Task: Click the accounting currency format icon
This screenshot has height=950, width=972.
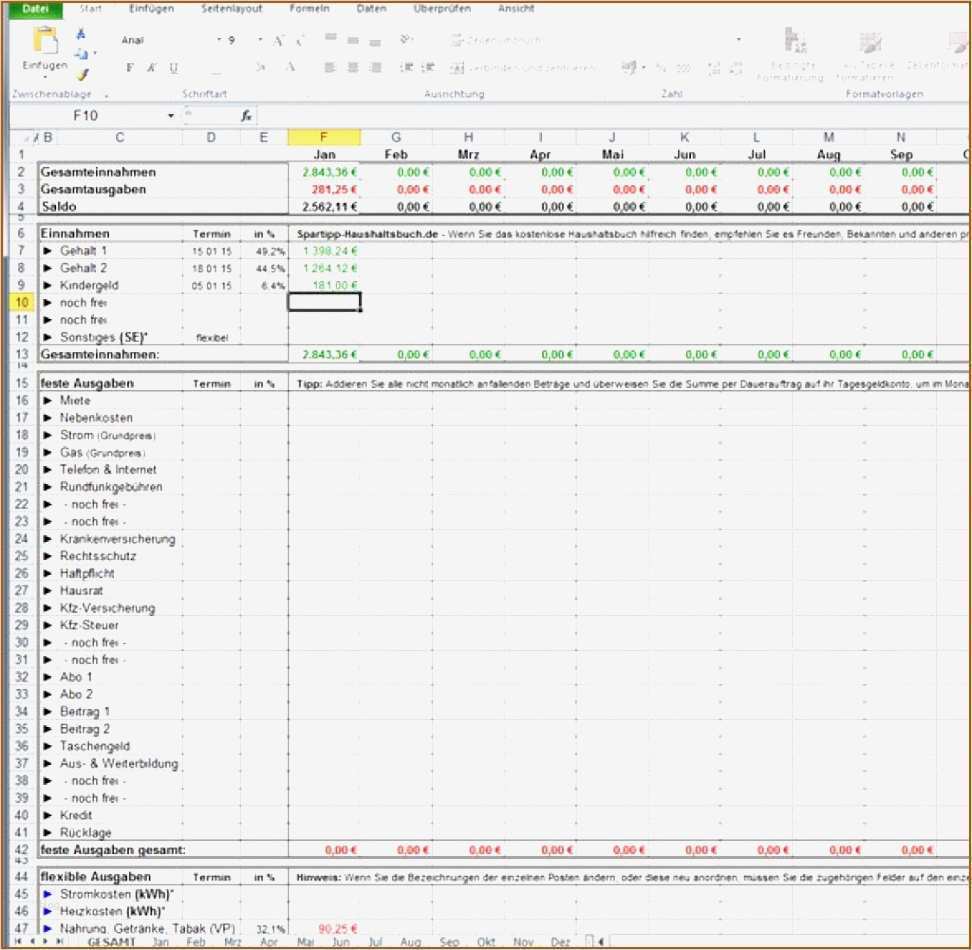Action: click(x=629, y=67)
